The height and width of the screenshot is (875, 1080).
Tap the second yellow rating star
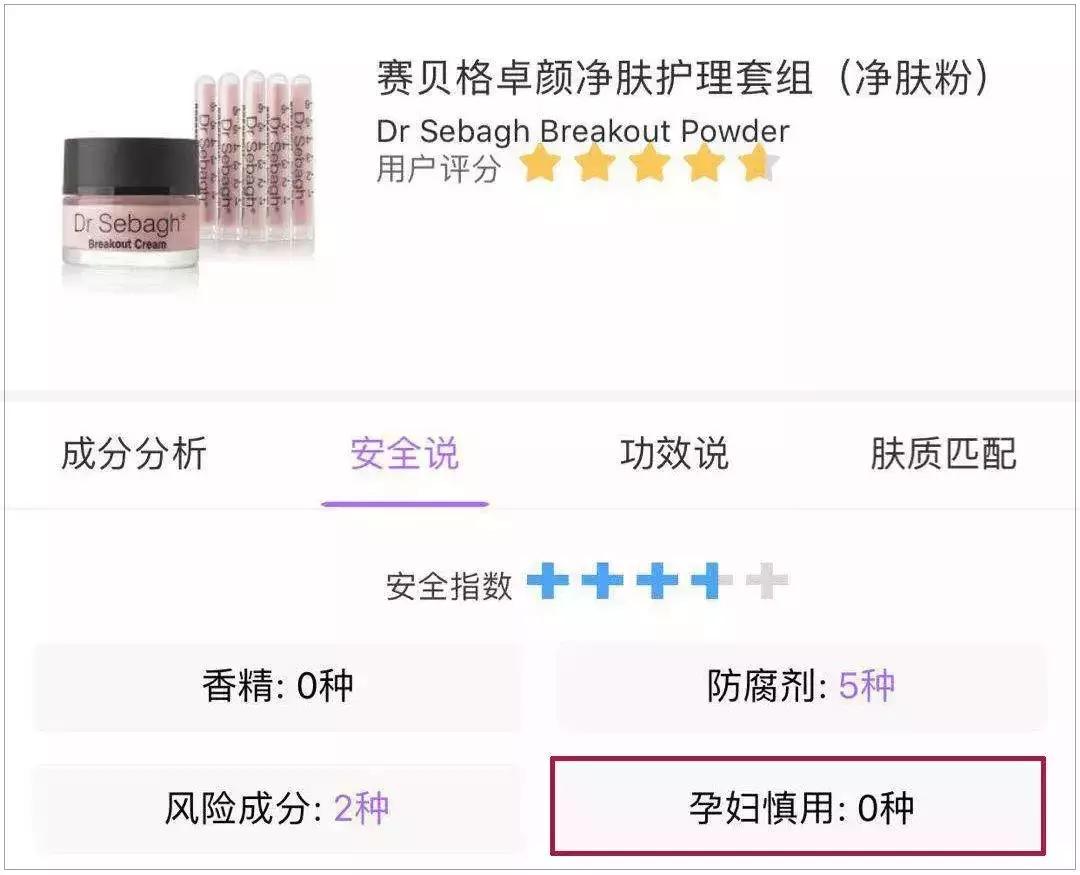pyautogui.click(x=595, y=165)
